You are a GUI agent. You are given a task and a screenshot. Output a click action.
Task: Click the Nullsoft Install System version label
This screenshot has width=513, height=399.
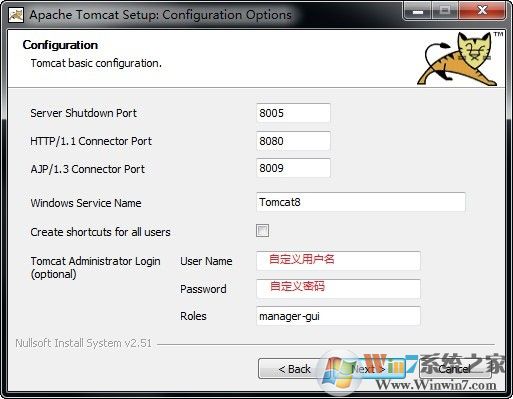(84, 343)
